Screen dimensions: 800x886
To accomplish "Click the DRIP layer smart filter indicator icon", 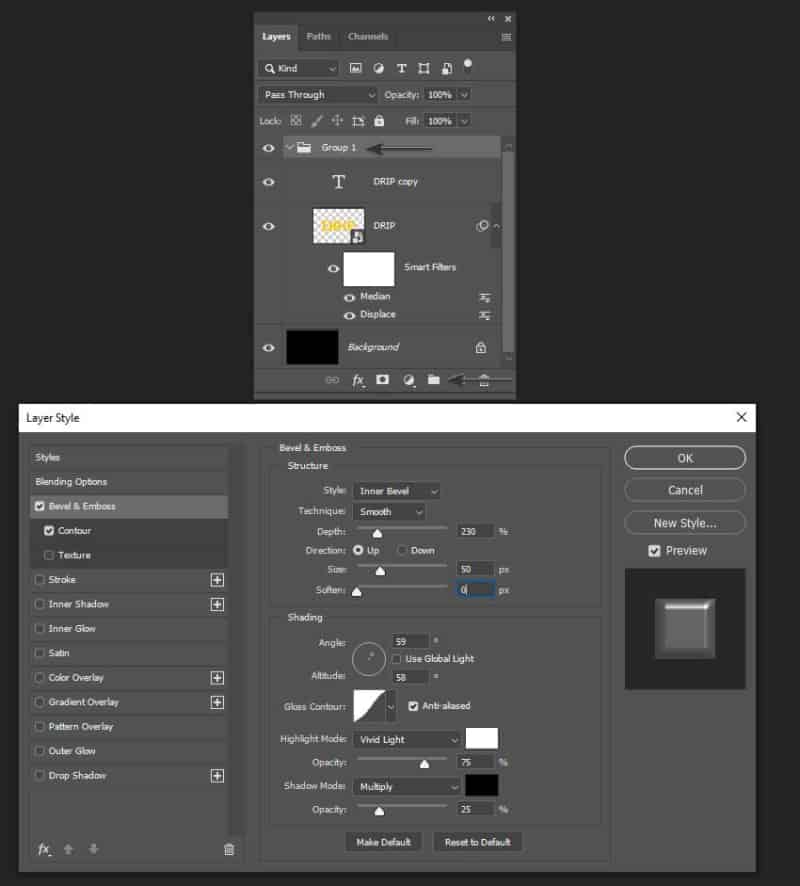I will pyautogui.click(x=482, y=226).
